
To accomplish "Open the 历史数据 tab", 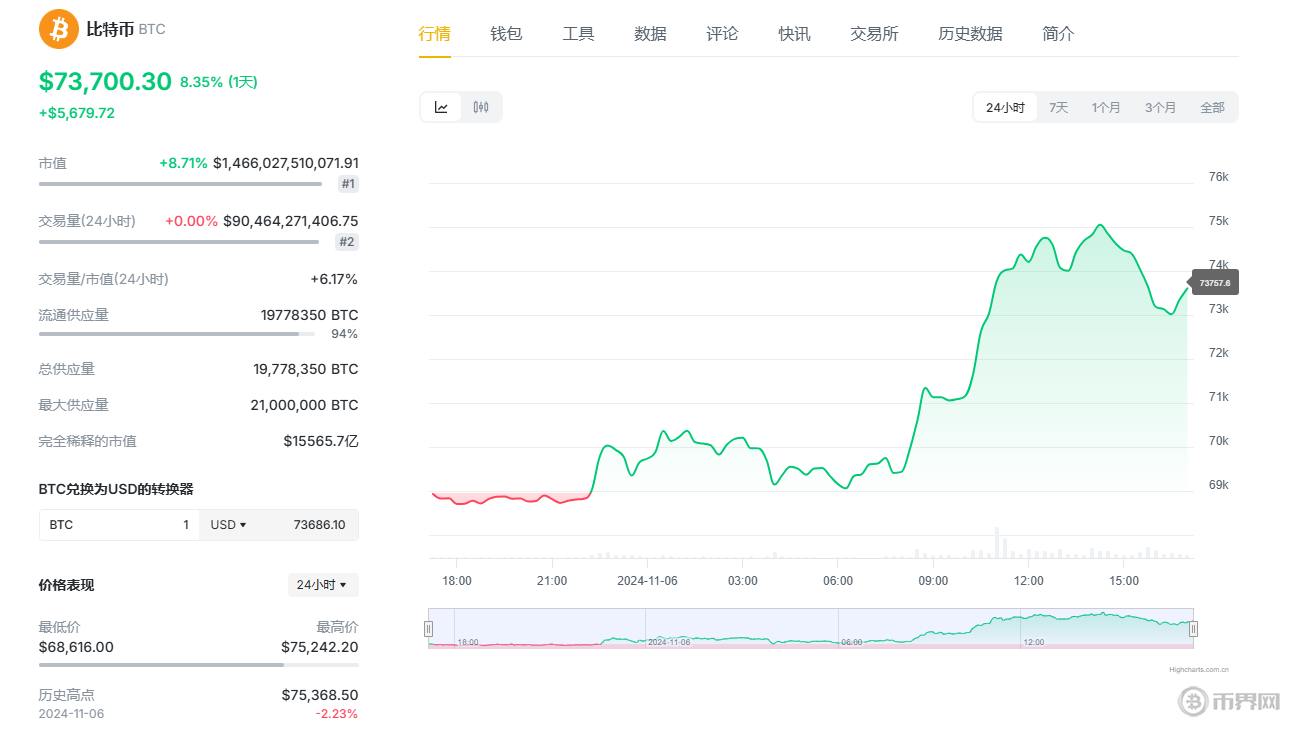I will [x=970, y=33].
